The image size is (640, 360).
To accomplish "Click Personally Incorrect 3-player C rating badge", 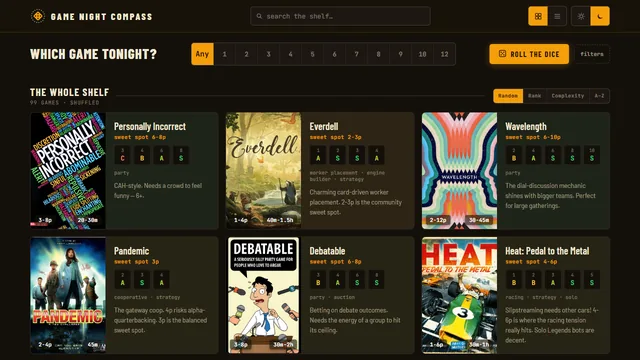I will coord(122,155).
